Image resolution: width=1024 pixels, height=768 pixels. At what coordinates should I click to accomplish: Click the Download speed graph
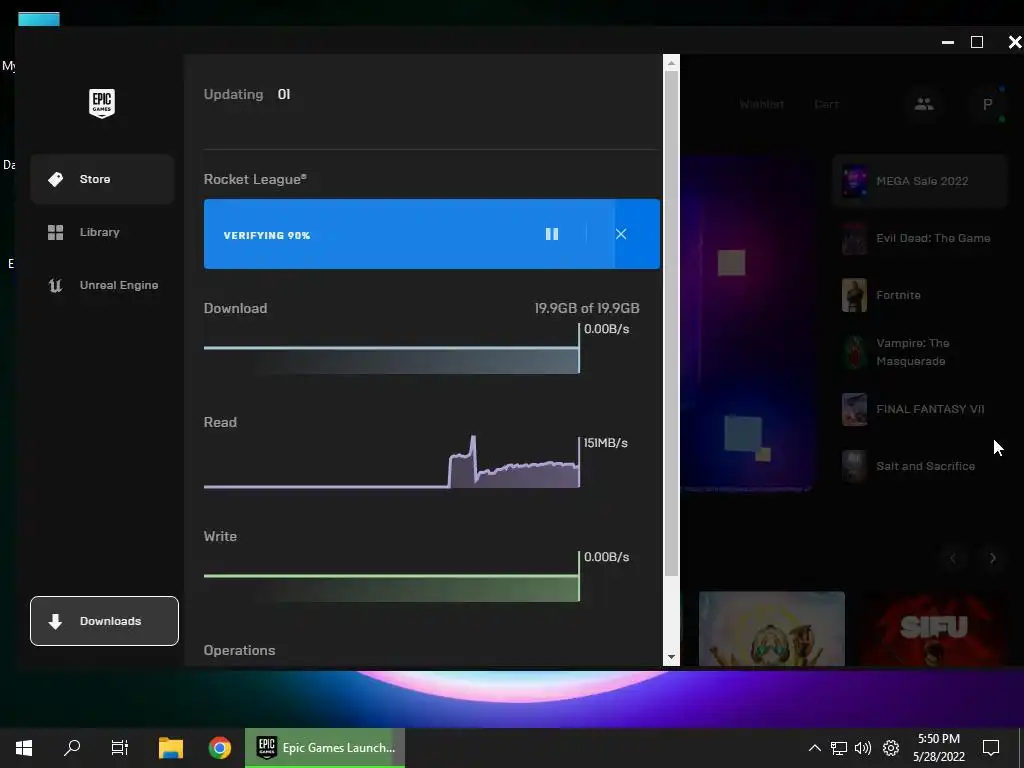[x=391, y=349]
